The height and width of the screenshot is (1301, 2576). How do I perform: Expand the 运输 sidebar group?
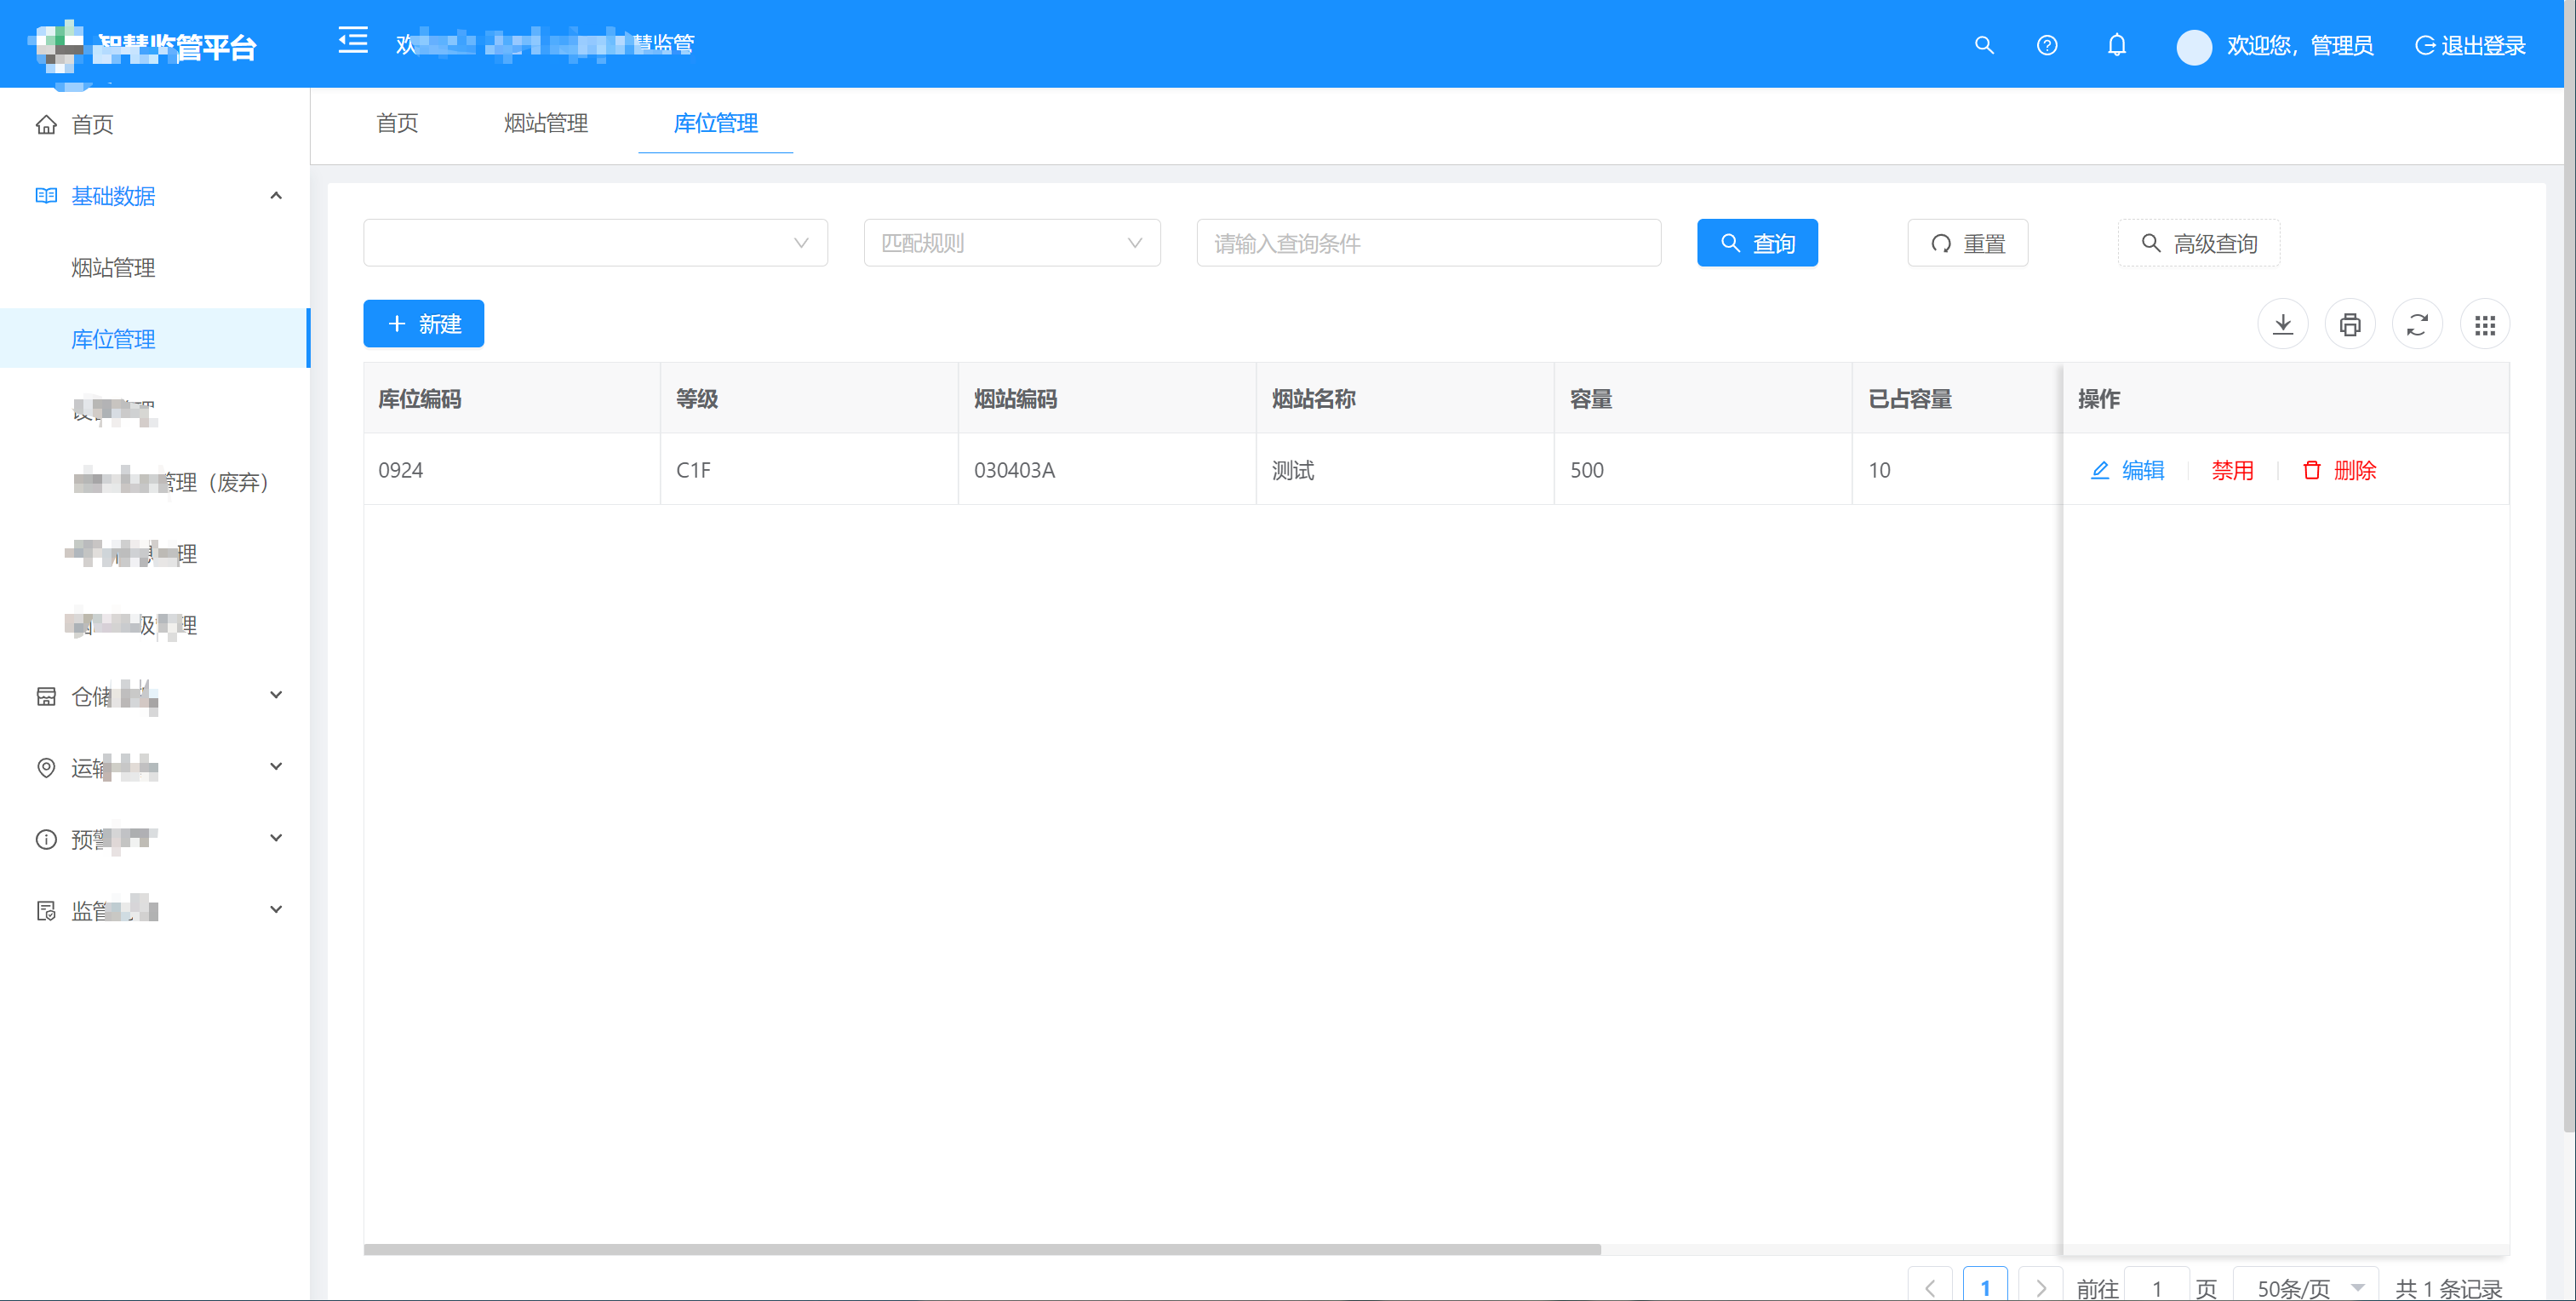[155, 767]
